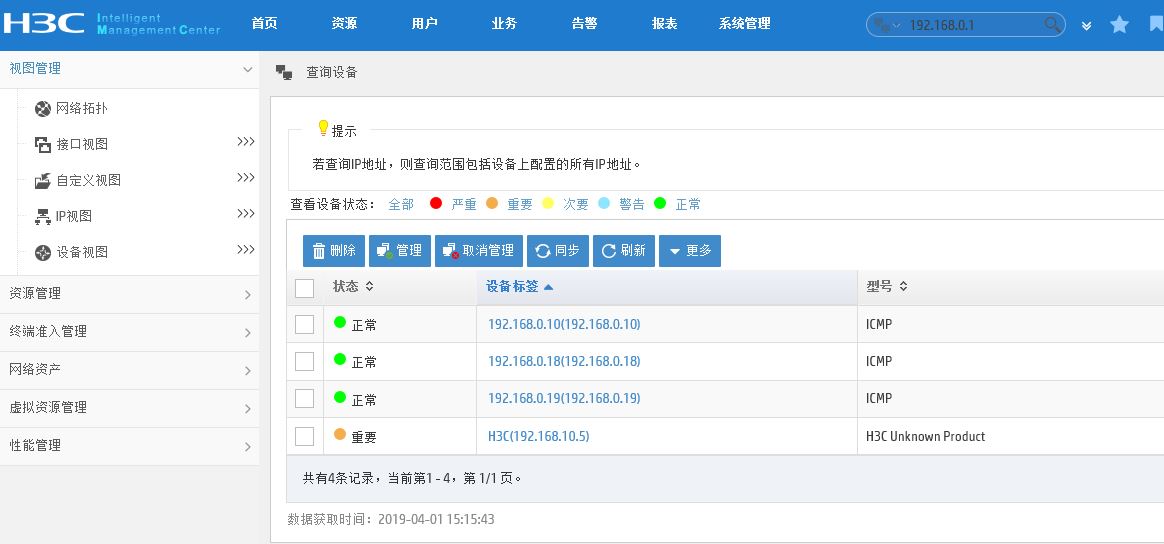
Task: Click the trash icon on delete button
Action: [319, 251]
